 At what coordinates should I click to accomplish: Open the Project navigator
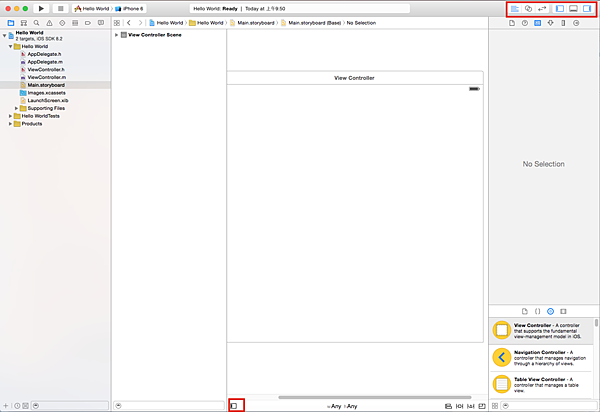click(11, 23)
